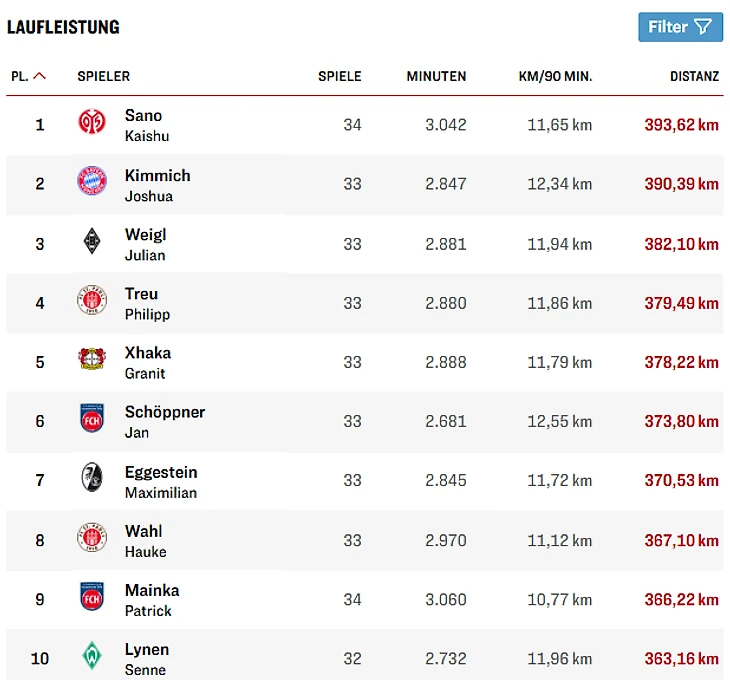Click the St. Pauli crest beside Wahl
The width and height of the screenshot is (730, 680).
(92, 537)
